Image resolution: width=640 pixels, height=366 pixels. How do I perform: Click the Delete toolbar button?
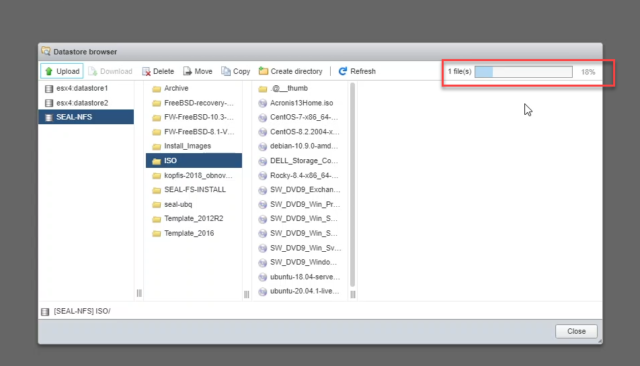point(158,71)
